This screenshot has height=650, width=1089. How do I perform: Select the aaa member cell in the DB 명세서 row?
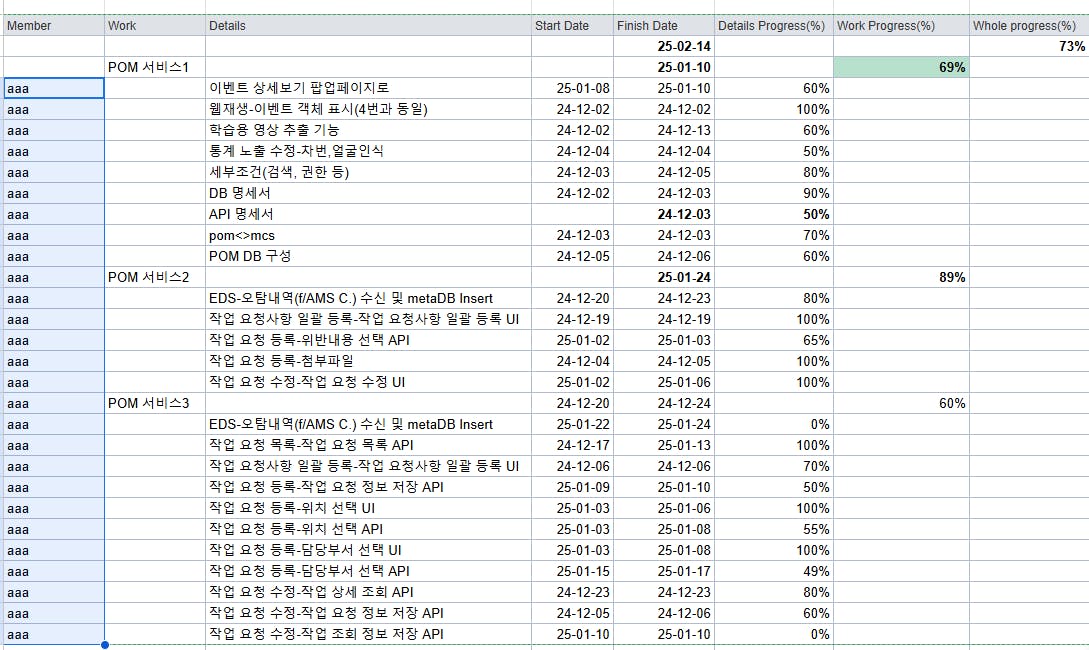click(53, 193)
